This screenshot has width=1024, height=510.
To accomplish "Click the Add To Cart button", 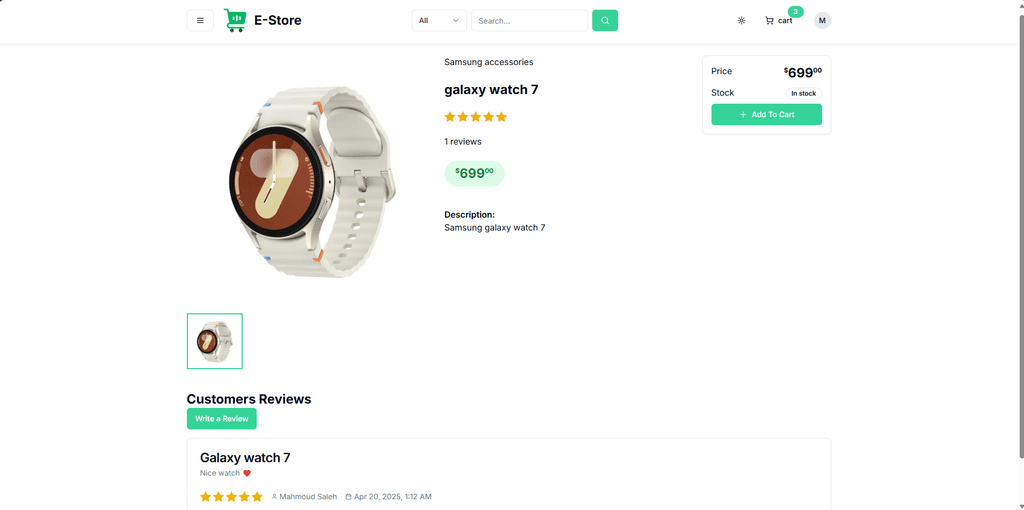I will [767, 114].
